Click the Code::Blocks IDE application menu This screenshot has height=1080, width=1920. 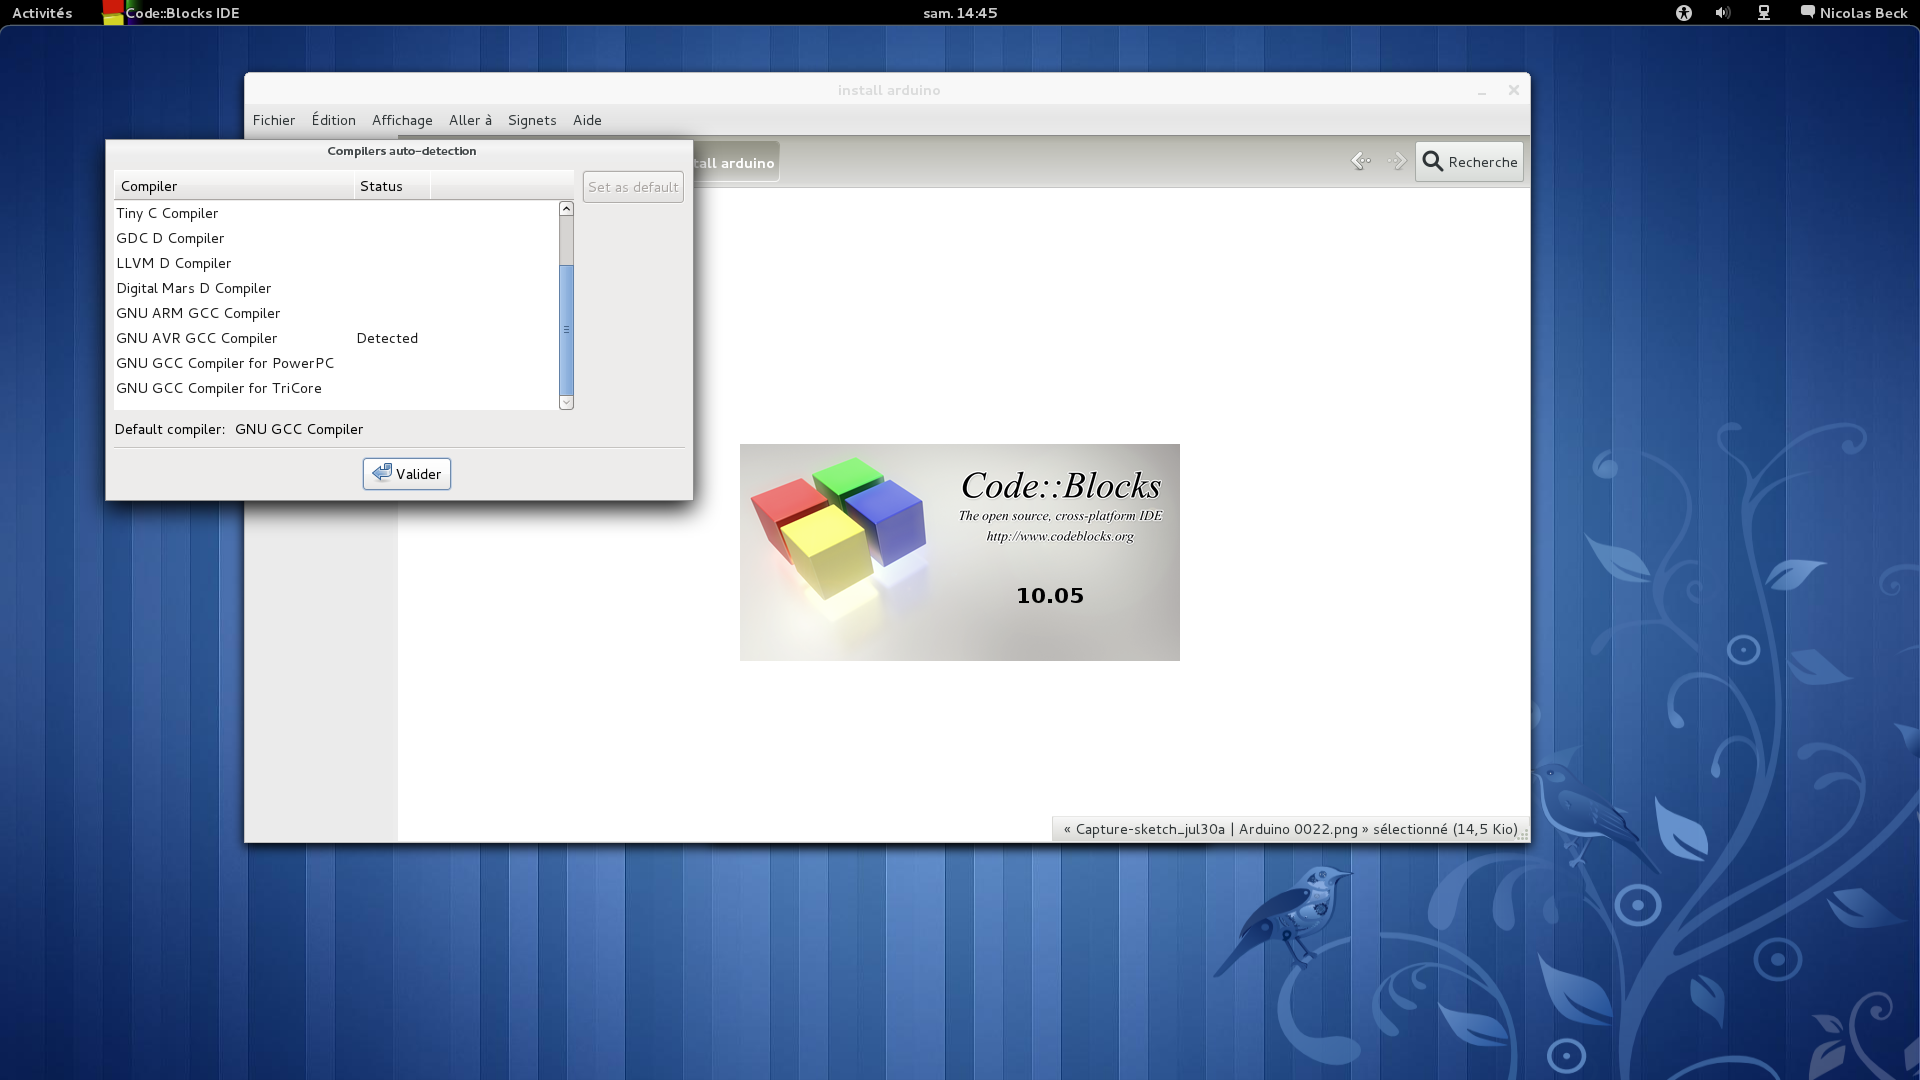171,13
